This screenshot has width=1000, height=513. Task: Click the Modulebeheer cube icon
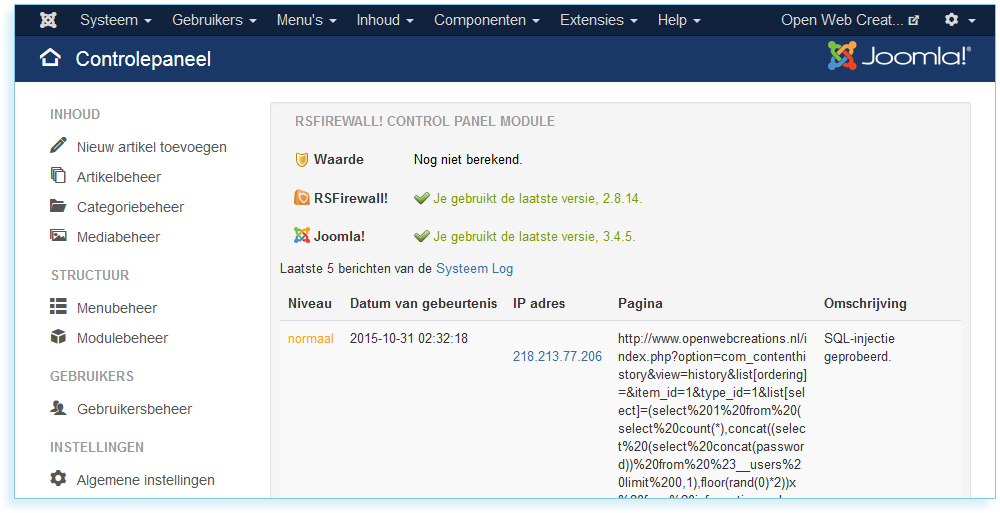pos(58,336)
